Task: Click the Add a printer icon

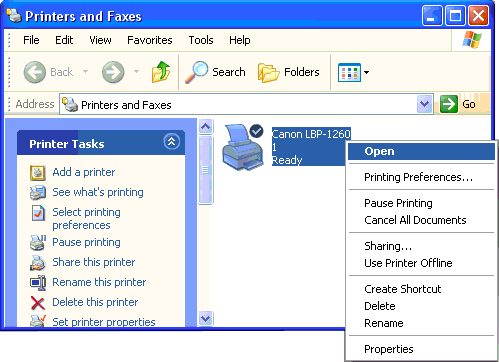Action: (38, 173)
